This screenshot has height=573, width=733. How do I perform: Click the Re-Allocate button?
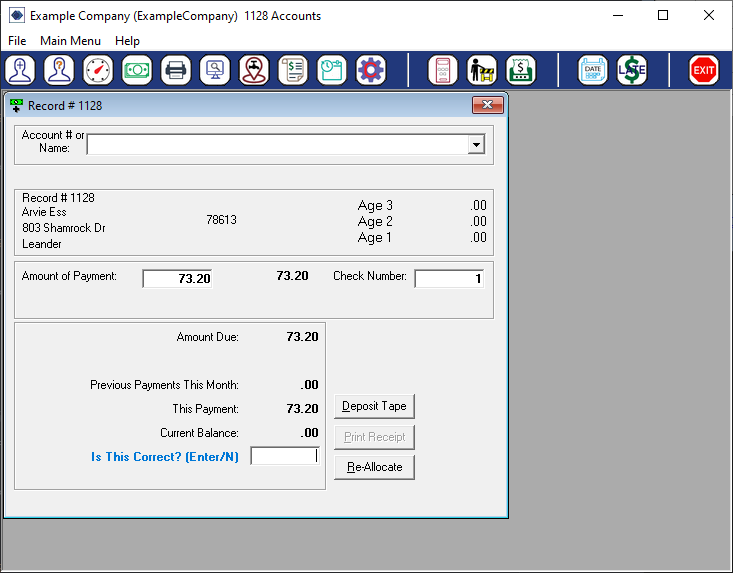374,467
